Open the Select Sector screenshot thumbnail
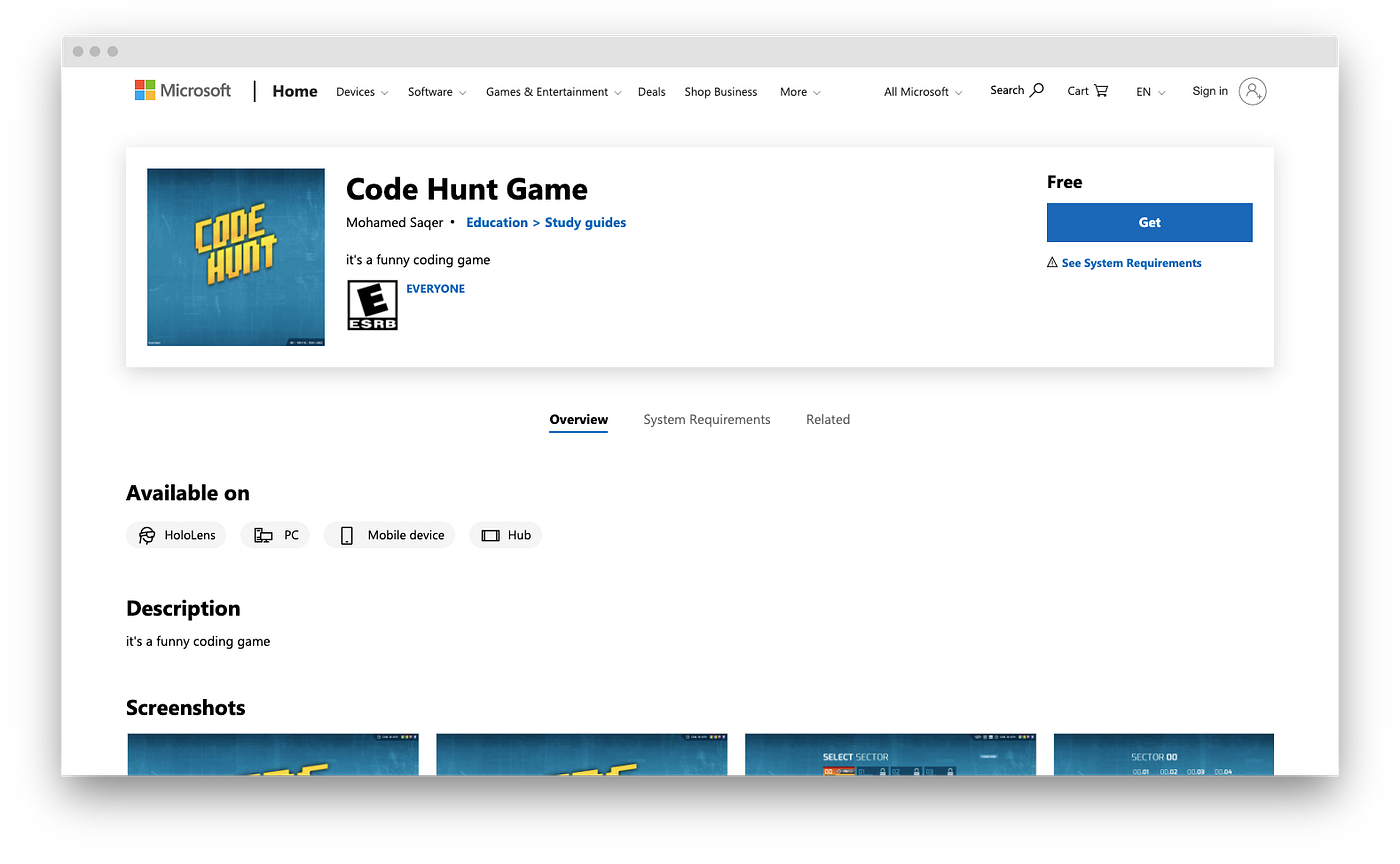This screenshot has height=864, width=1400. (x=891, y=754)
